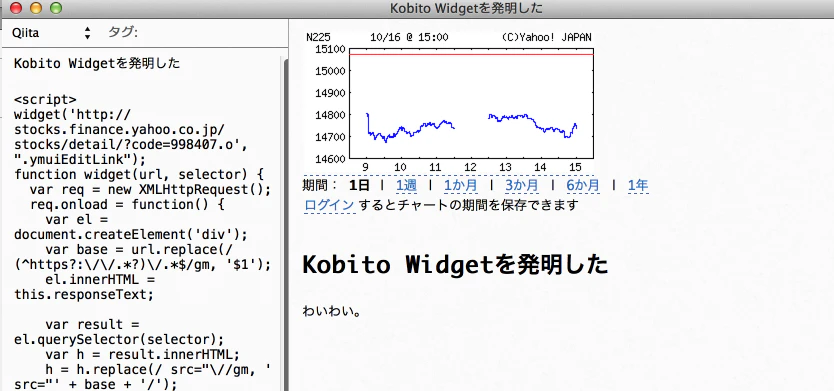
Task: Click the 'document.createElement('div');' line
Action: [131, 235]
